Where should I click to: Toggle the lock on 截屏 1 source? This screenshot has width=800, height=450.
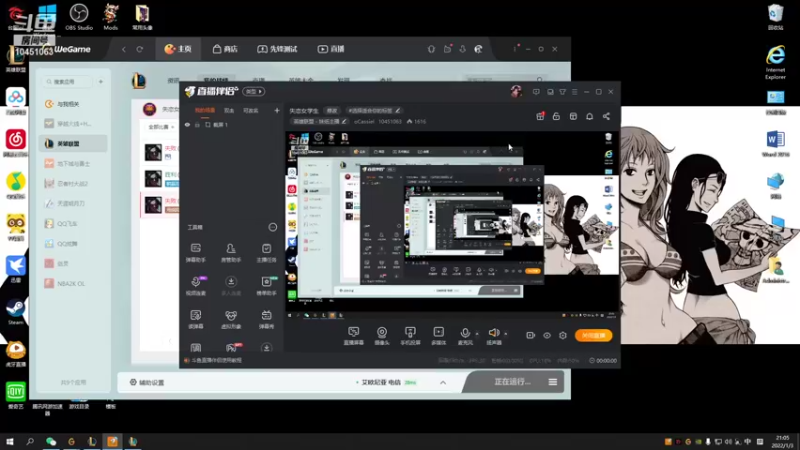tap(197, 124)
